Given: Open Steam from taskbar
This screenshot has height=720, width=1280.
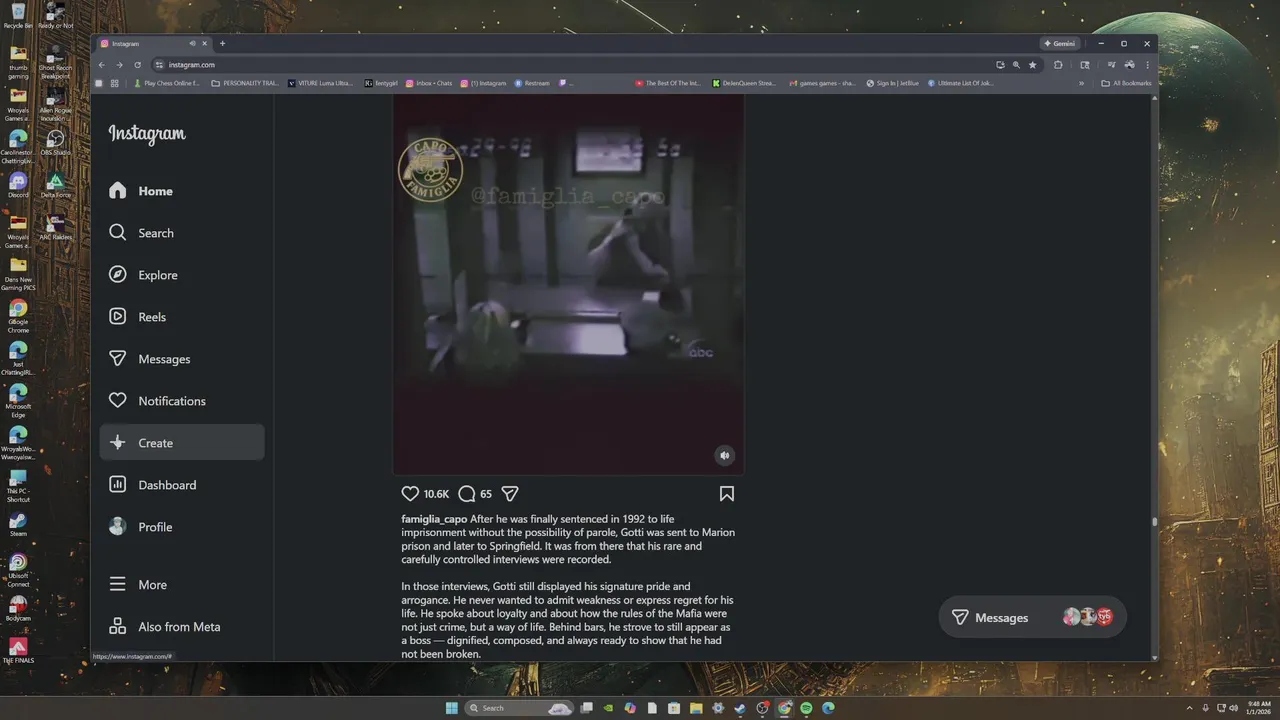Looking at the screenshot, I should [x=740, y=708].
